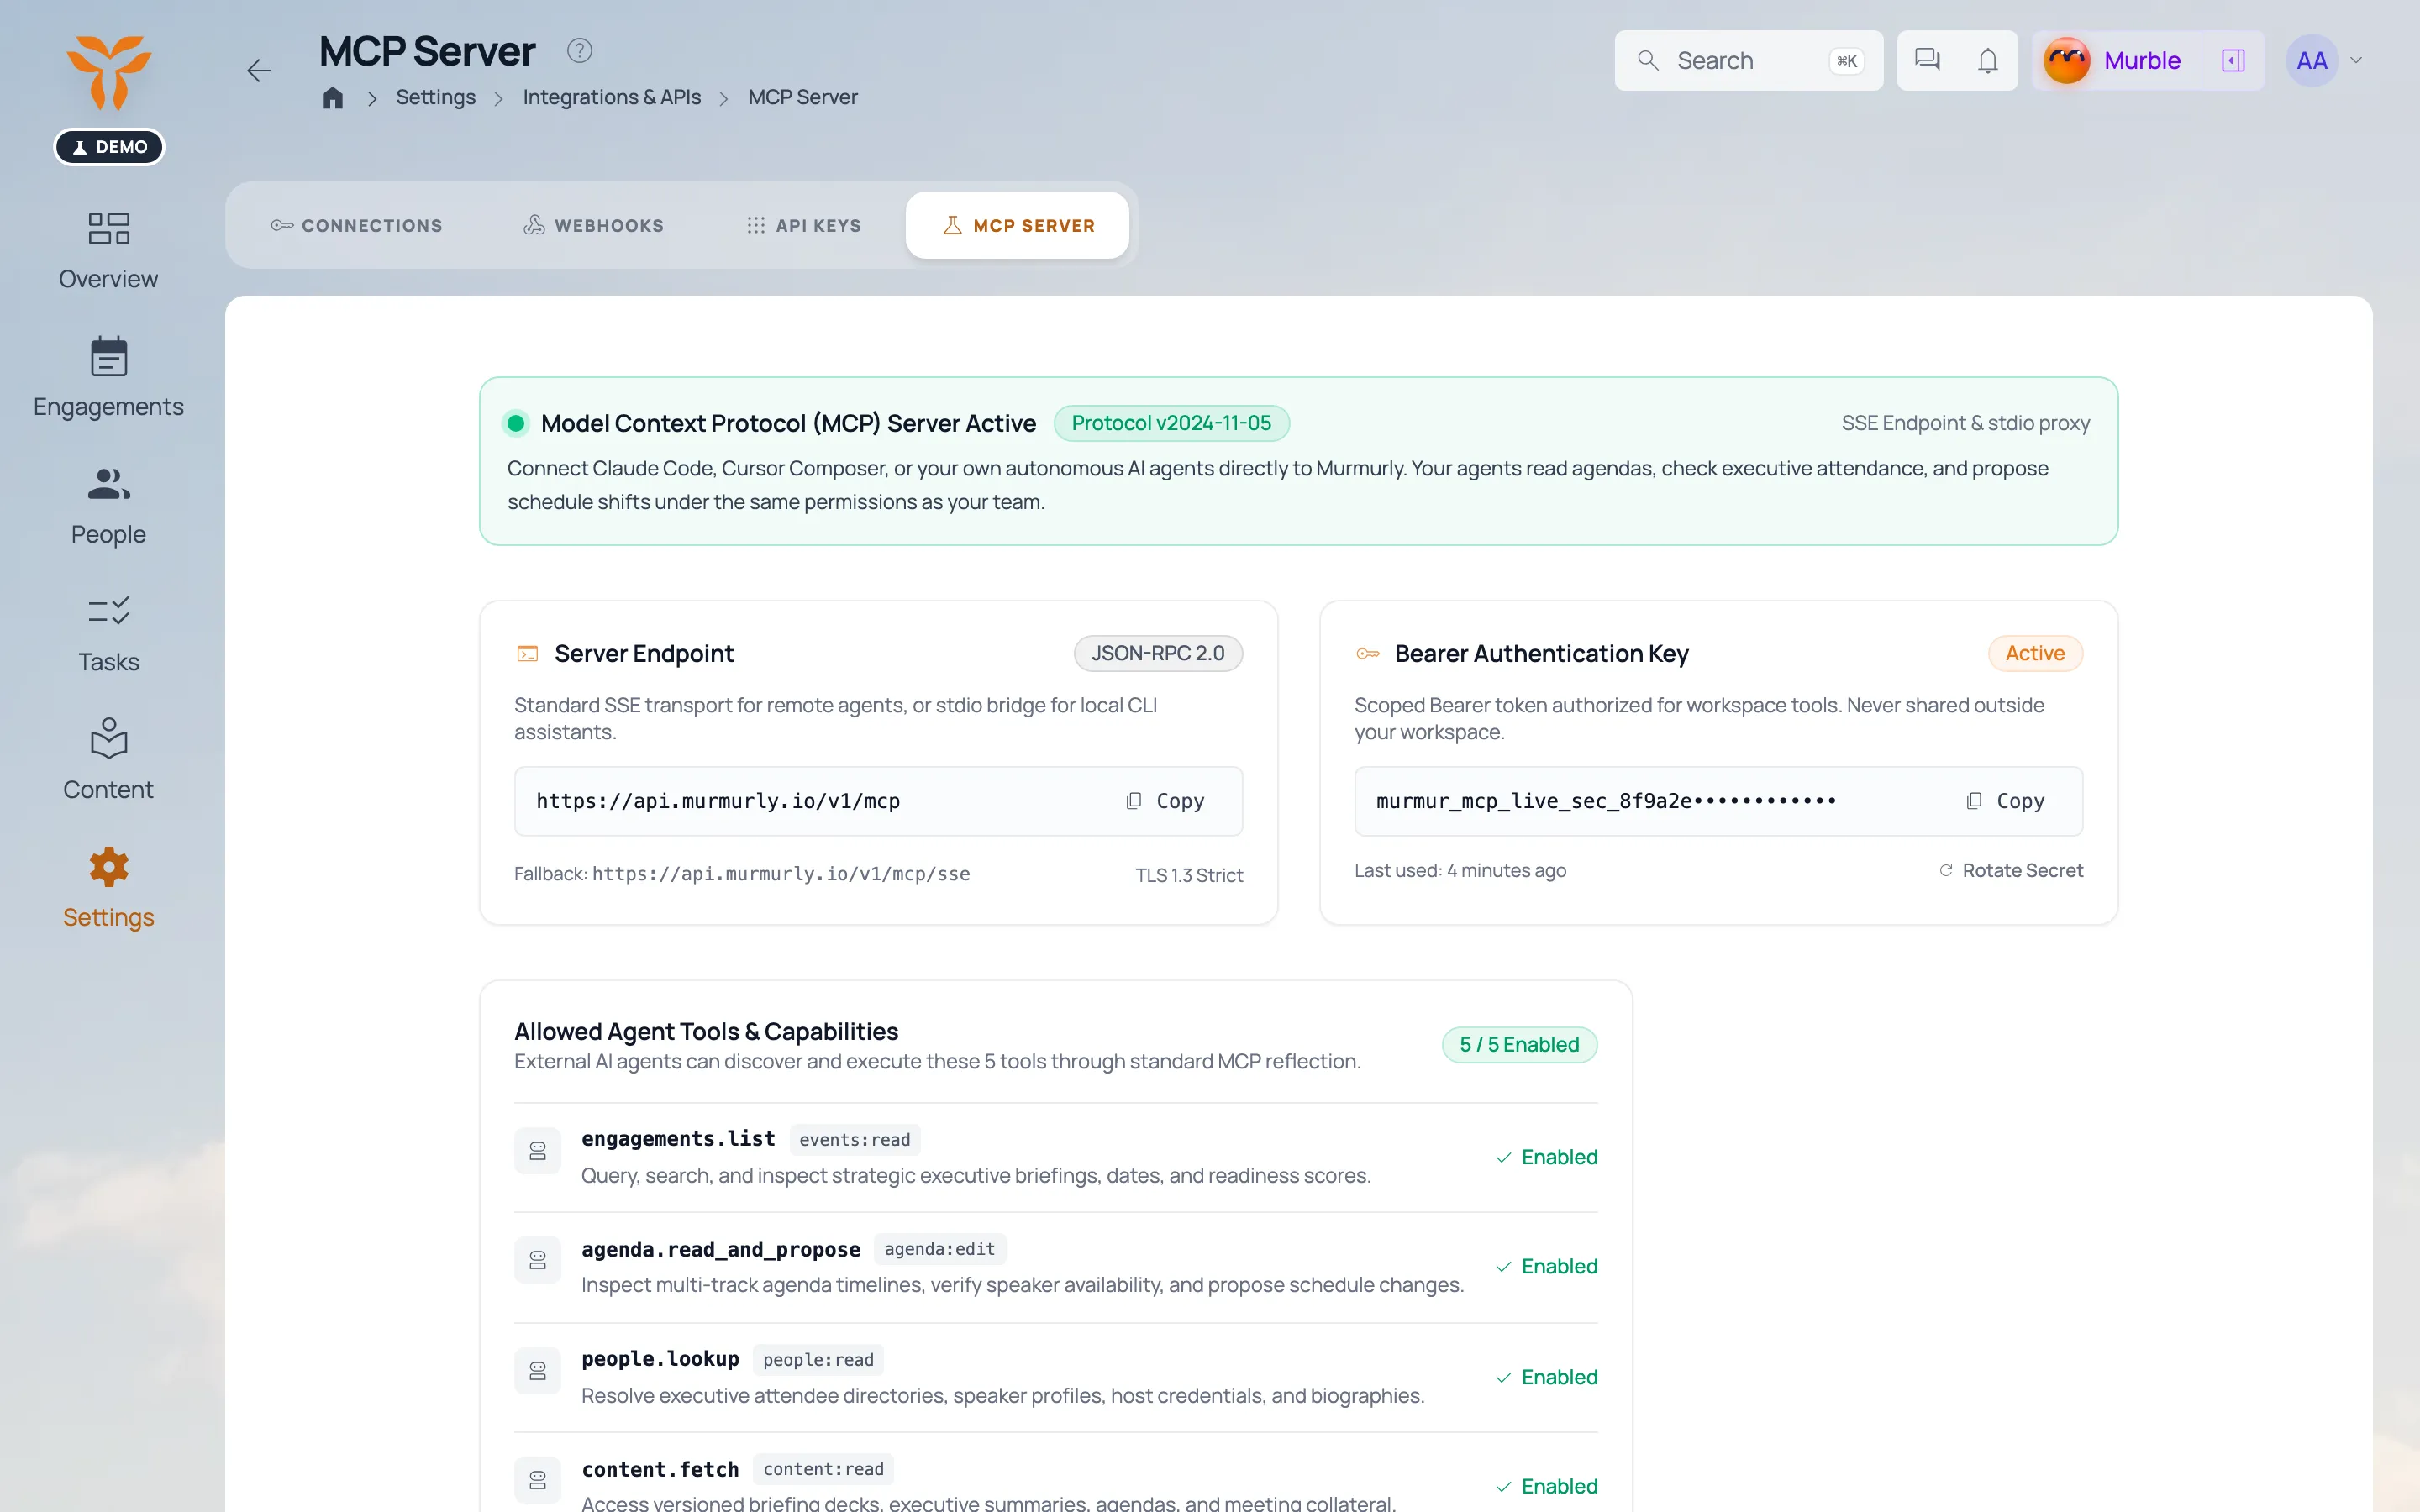Click the Active badge on Bearer key
Viewport: 2420px width, 1512px height.
[2035, 653]
